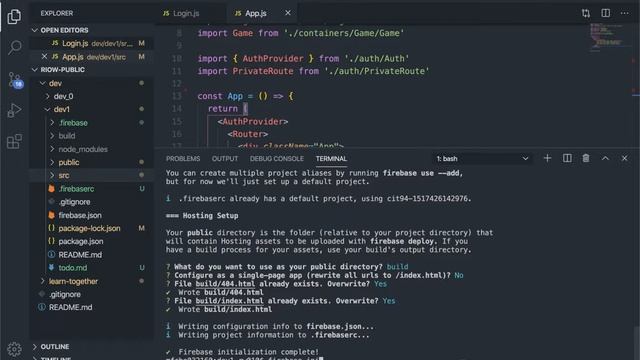Maximize the terminal panel with up chevron
This screenshot has height=360, width=640.
605,158
